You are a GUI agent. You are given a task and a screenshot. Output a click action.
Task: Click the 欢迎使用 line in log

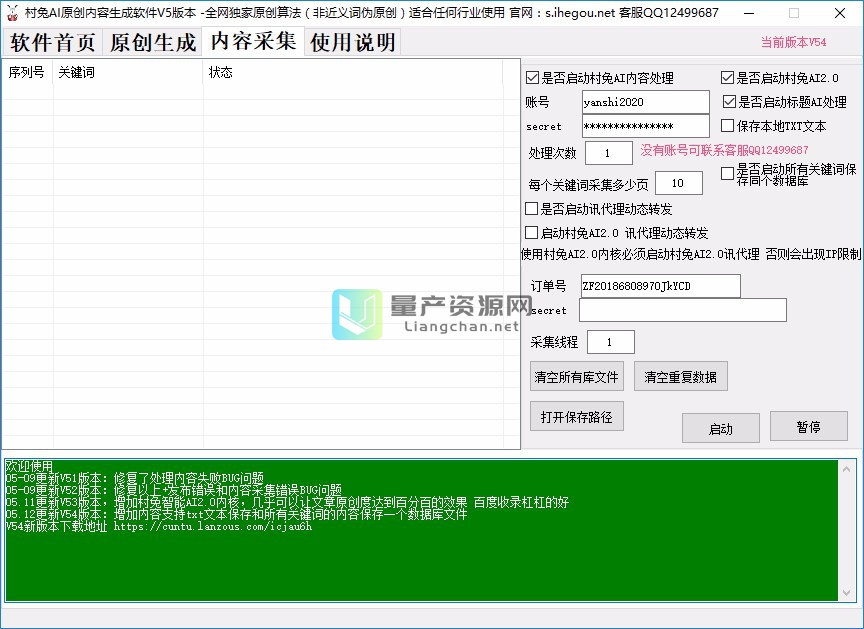(29, 466)
